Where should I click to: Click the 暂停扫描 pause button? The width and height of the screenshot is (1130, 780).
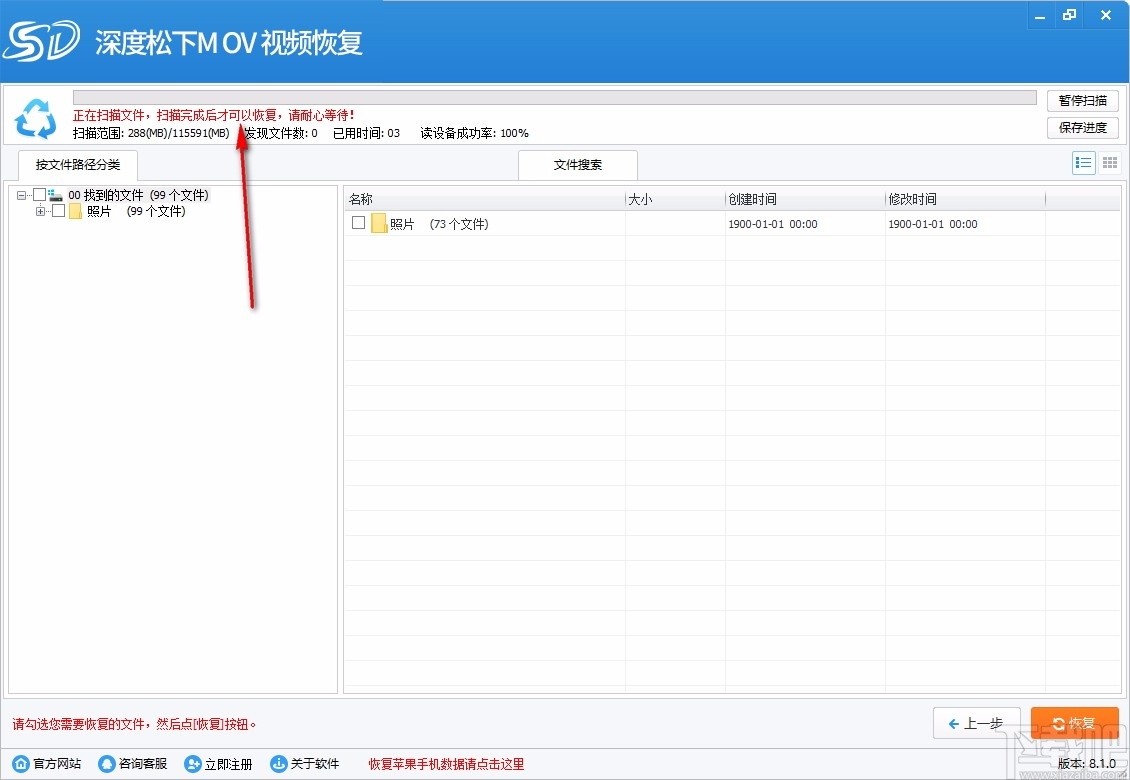(x=1082, y=100)
